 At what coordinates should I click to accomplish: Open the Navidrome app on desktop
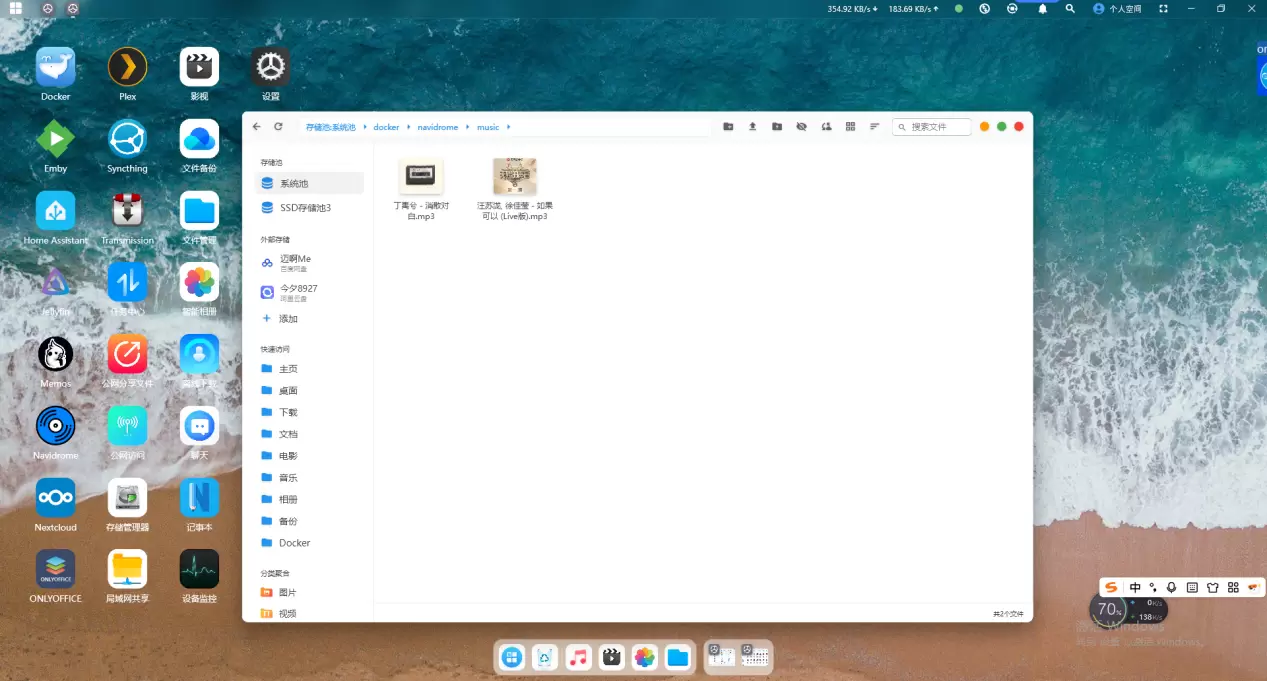(55, 427)
